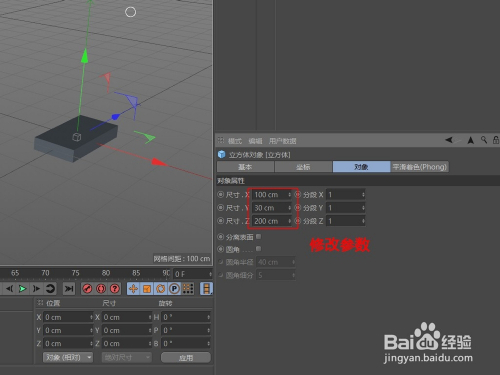Image resolution: width=500 pixels, height=375 pixels.
Task: Click the 尺寸 . Z spinner arrows
Action: [x=289, y=221]
